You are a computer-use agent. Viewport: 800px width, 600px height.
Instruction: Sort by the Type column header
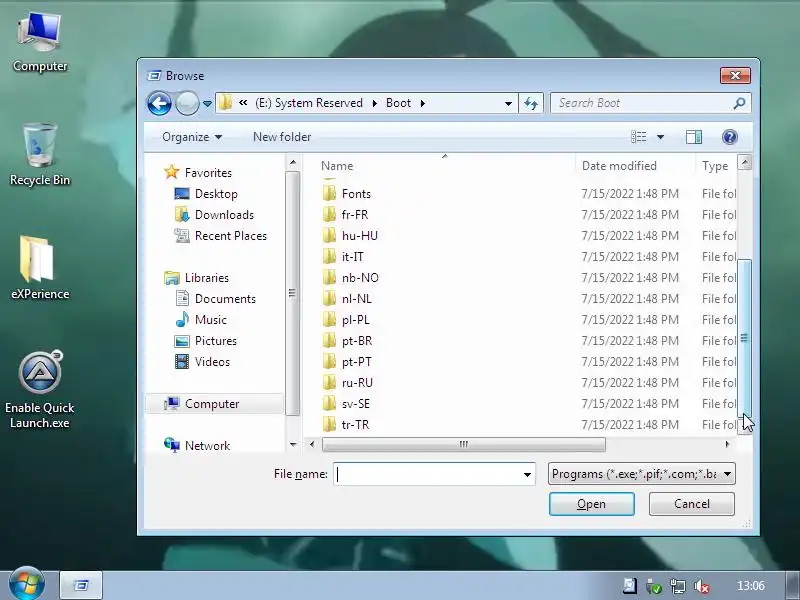coord(715,166)
